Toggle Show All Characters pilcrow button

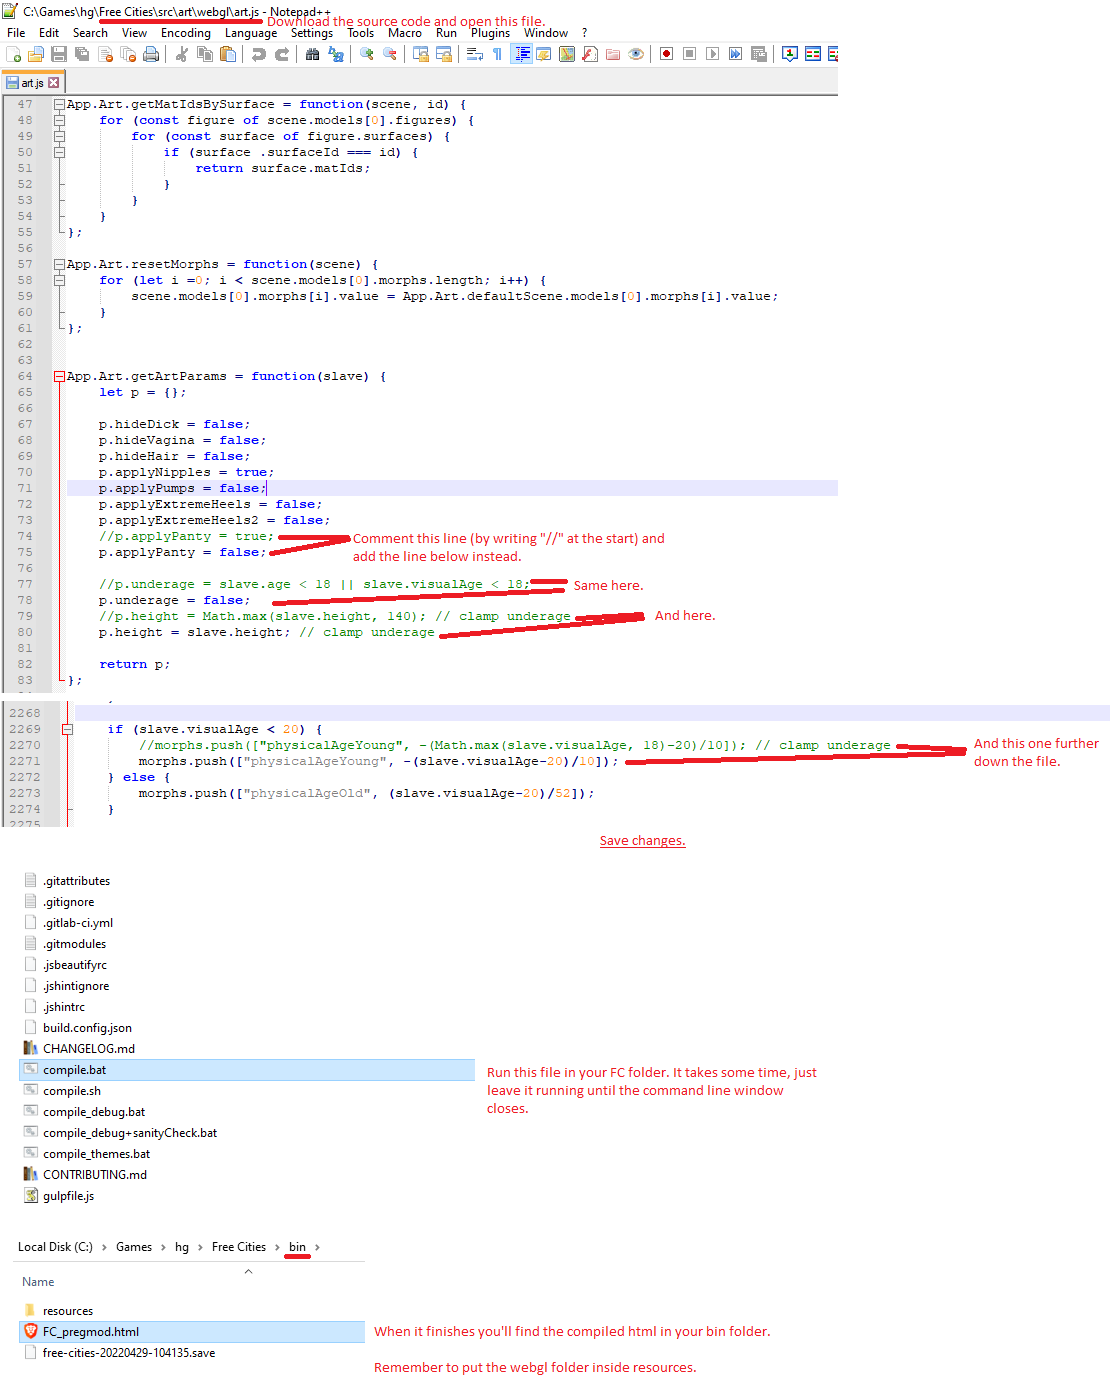click(497, 54)
